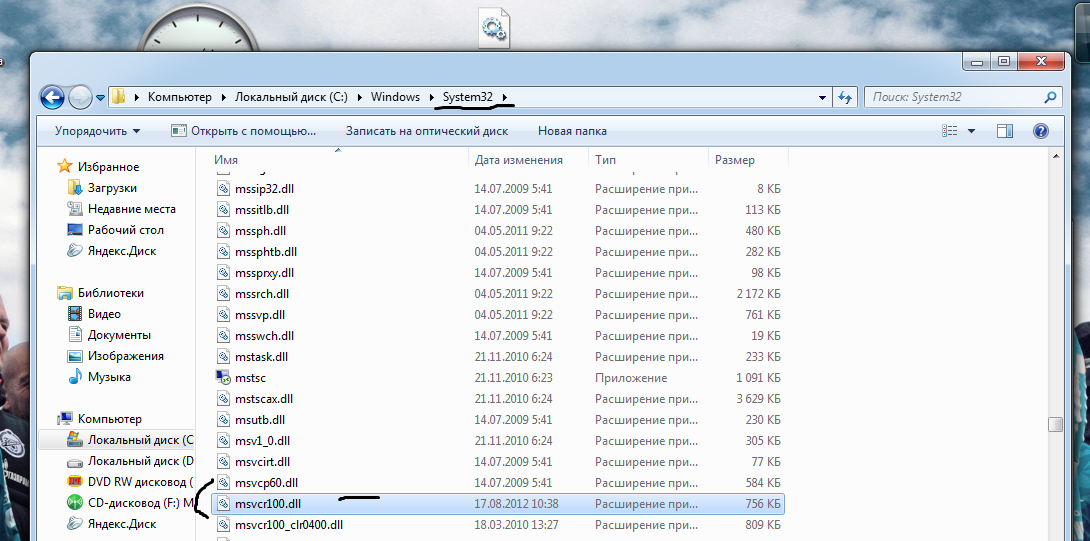The width and height of the screenshot is (1090, 541).
Task: Click the mssprxy.dll file icon
Action: pyautogui.click(x=222, y=272)
